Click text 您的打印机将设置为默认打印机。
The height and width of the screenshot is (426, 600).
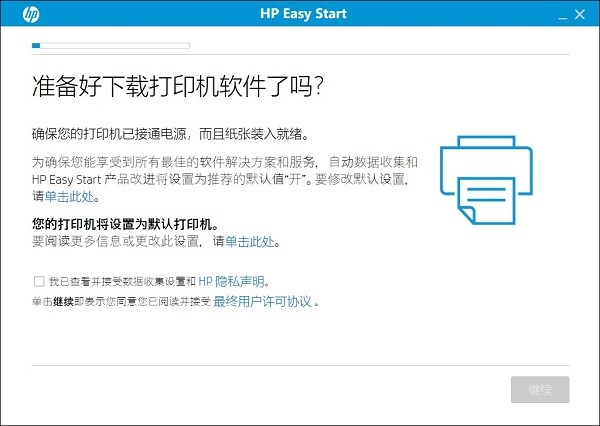point(126,224)
